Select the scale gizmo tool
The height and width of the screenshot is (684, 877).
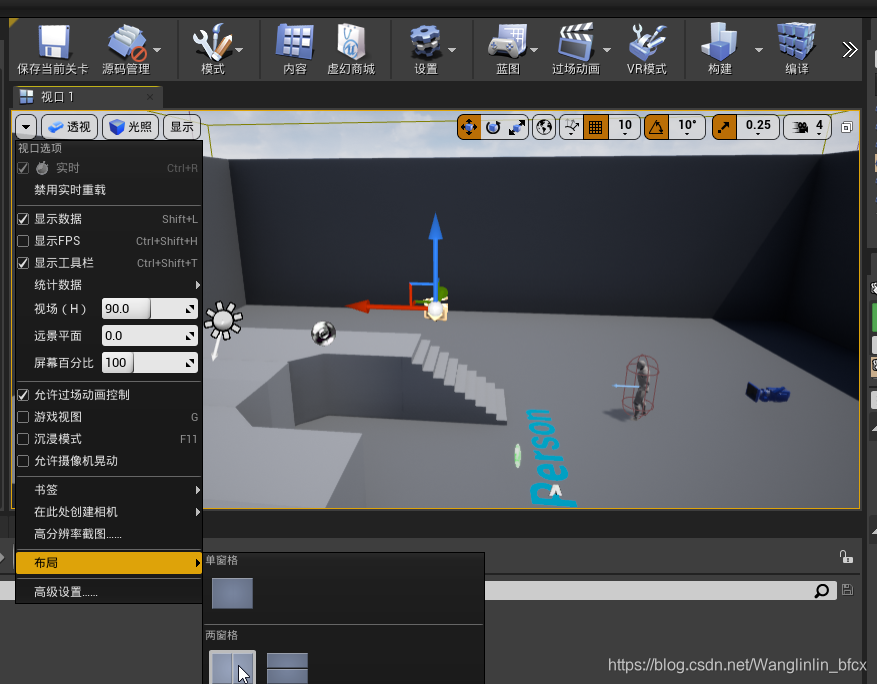[x=516, y=128]
